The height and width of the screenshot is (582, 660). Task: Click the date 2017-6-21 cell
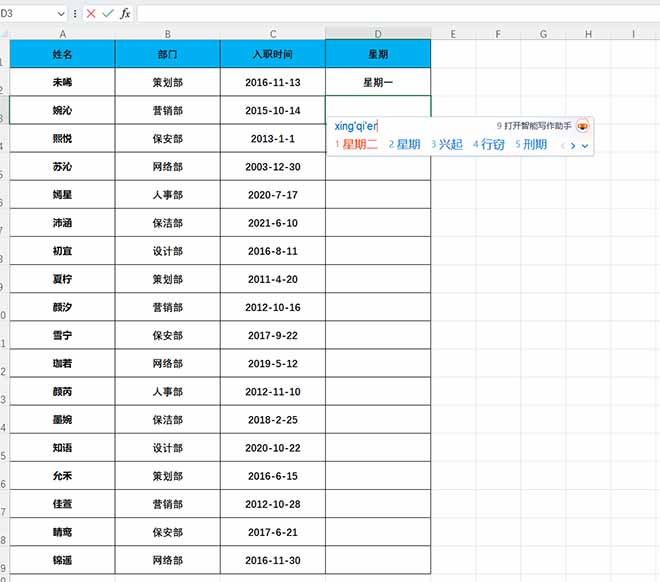point(273,532)
